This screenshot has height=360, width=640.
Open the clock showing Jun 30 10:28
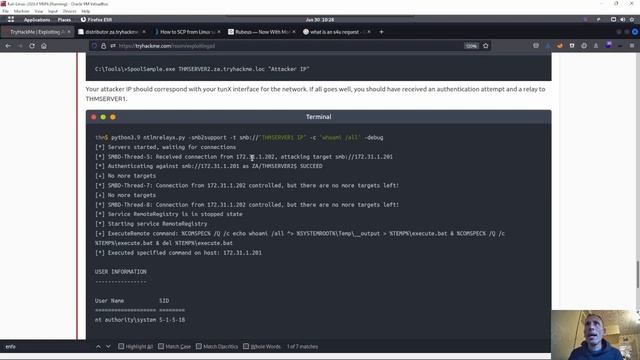click(x=320, y=20)
